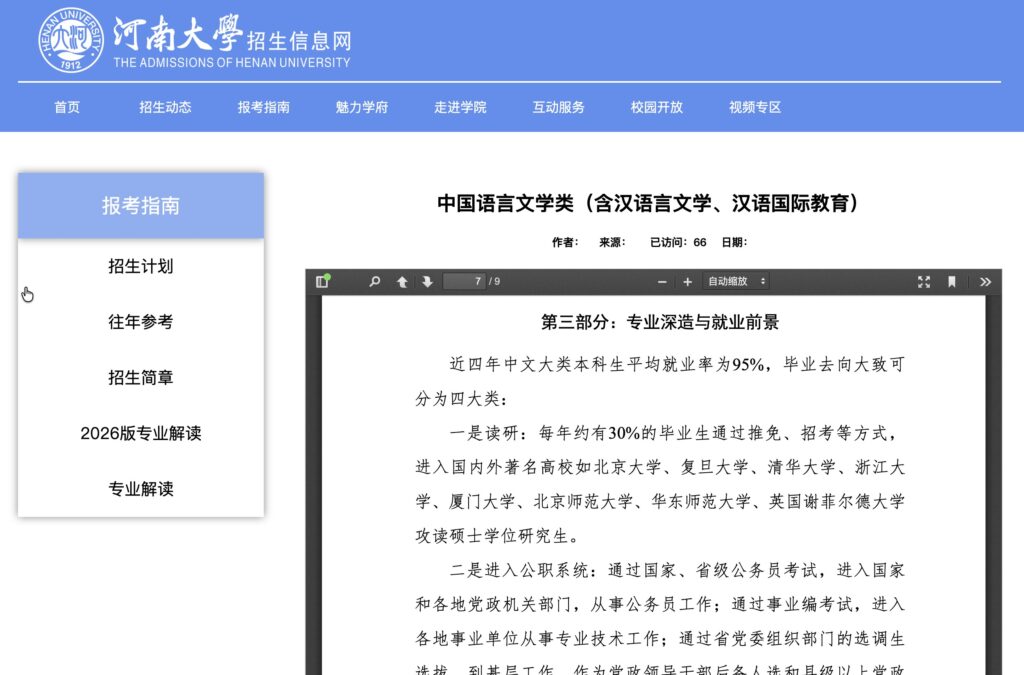This screenshot has width=1024, height=675.
Task: Zoom out the PDF with minus
Action: (x=662, y=281)
